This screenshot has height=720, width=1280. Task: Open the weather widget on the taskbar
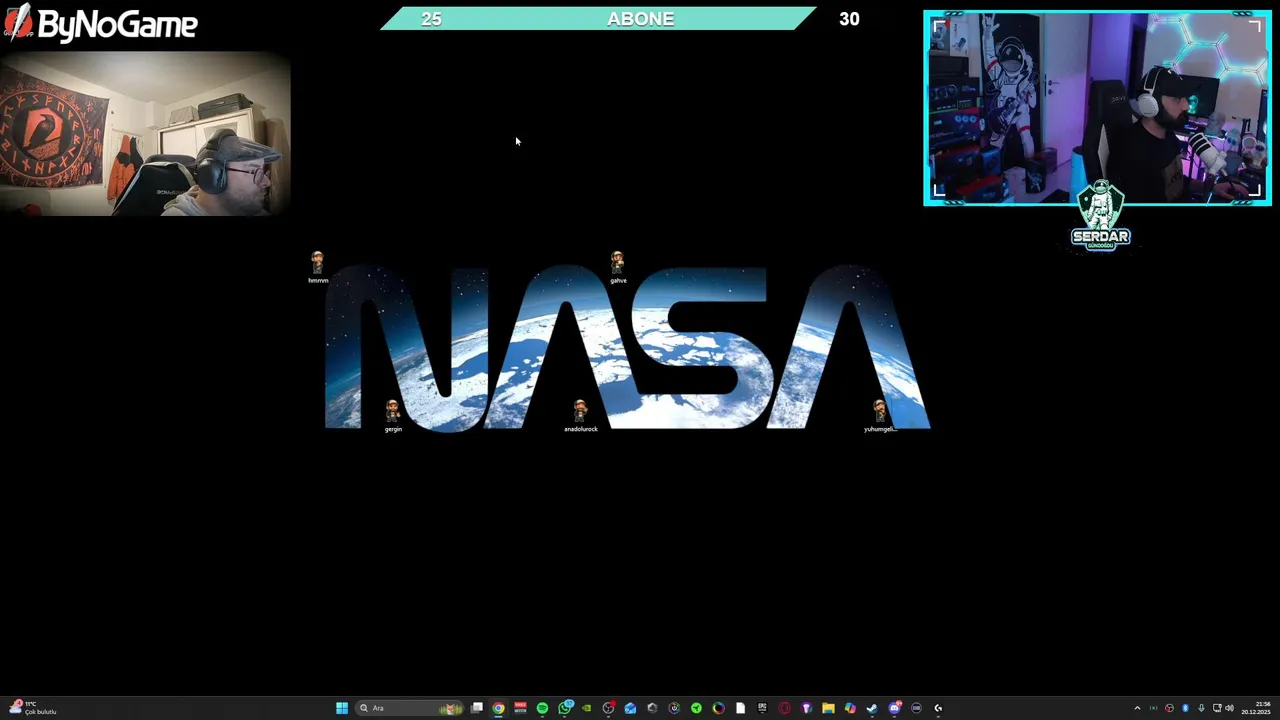coord(32,708)
